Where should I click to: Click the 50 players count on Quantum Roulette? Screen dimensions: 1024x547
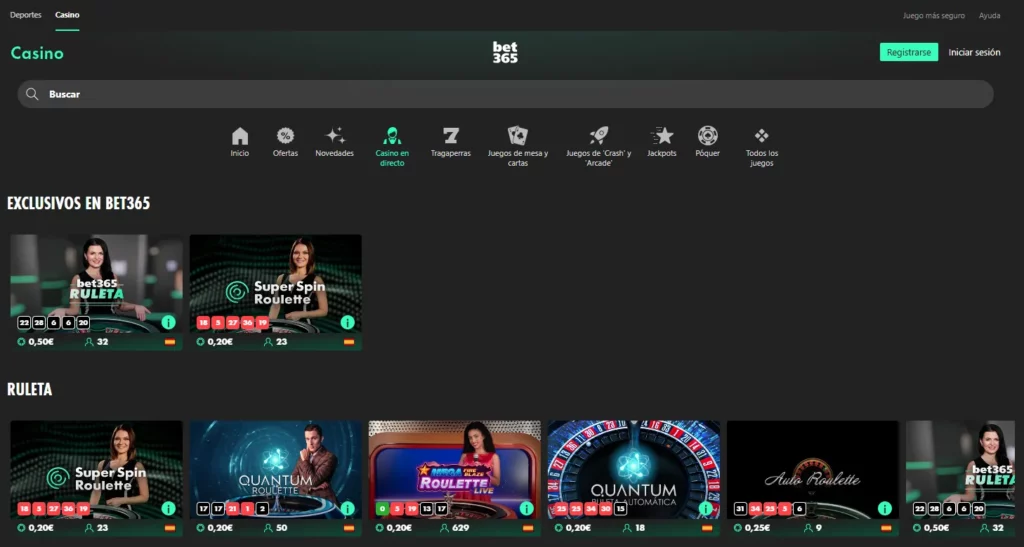[281, 528]
